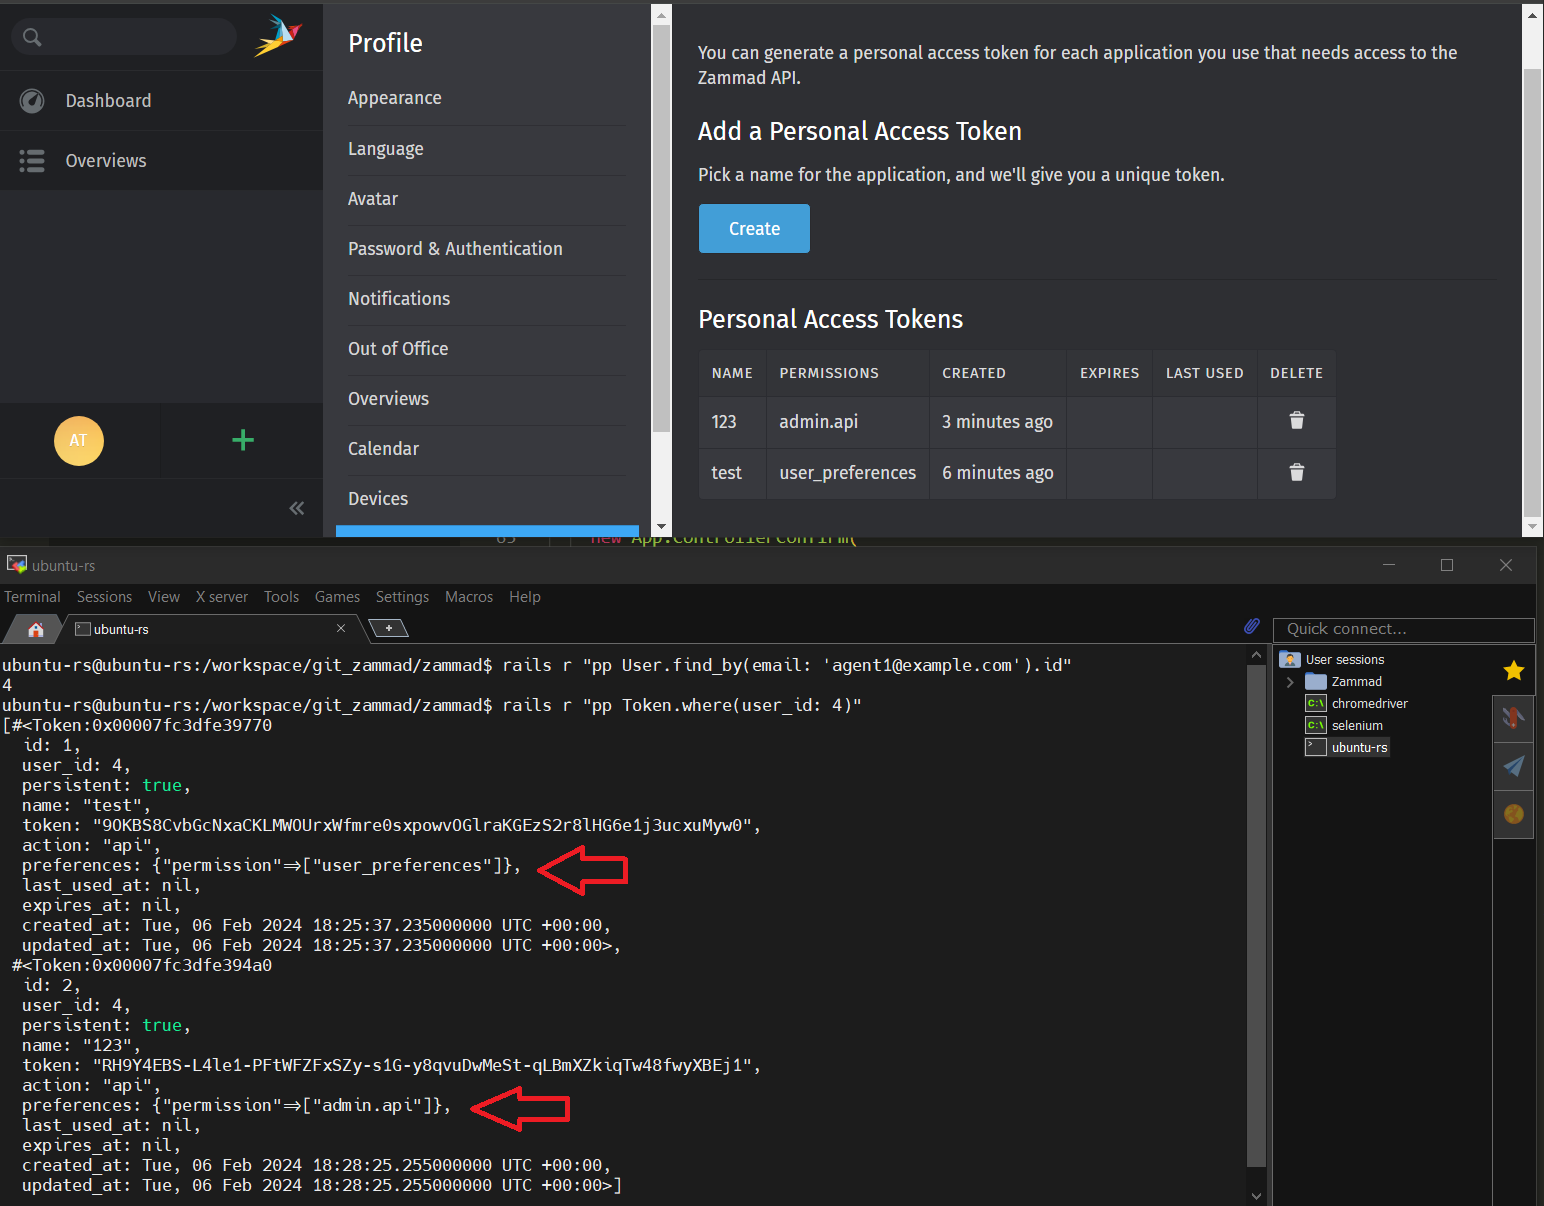
Task: Select the selenium session
Action: point(1357,726)
